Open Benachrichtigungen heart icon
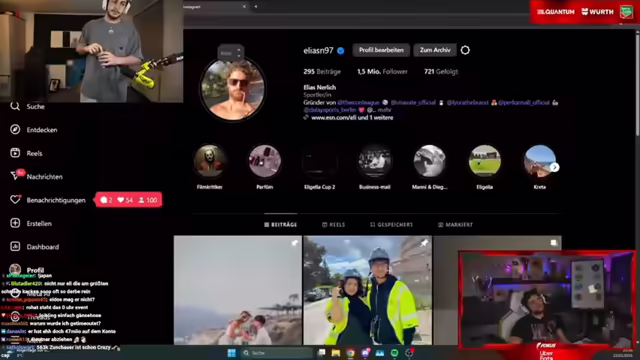The width and height of the screenshot is (640, 360). point(15,200)
